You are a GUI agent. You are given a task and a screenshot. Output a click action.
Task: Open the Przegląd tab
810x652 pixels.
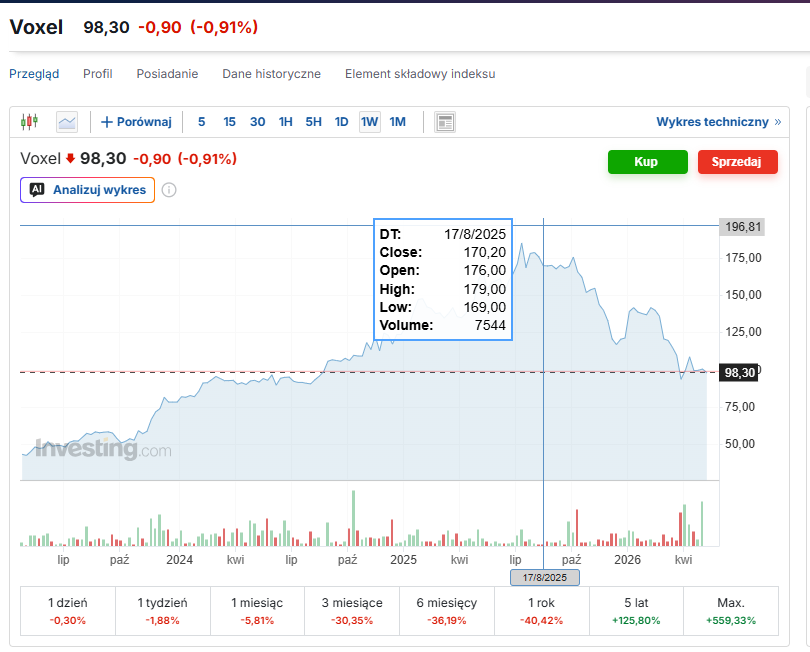tap(34, 74)
